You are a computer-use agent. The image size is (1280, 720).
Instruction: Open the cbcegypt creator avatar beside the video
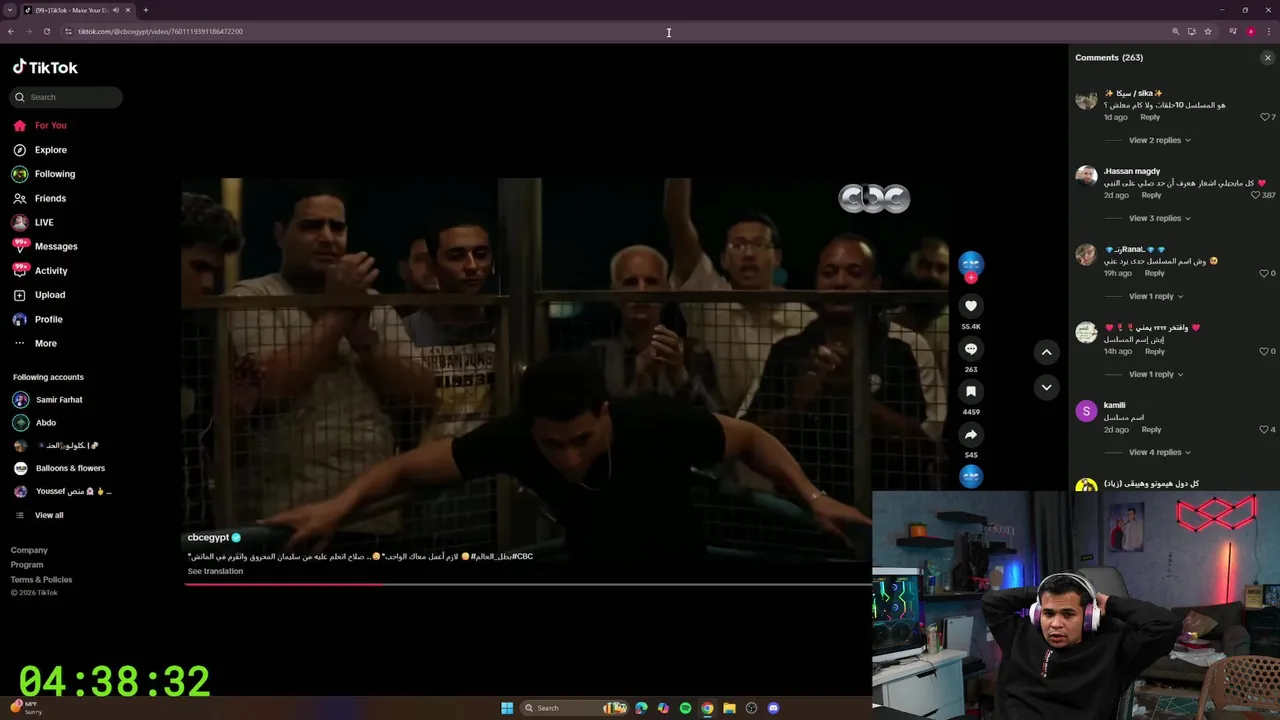971,263
